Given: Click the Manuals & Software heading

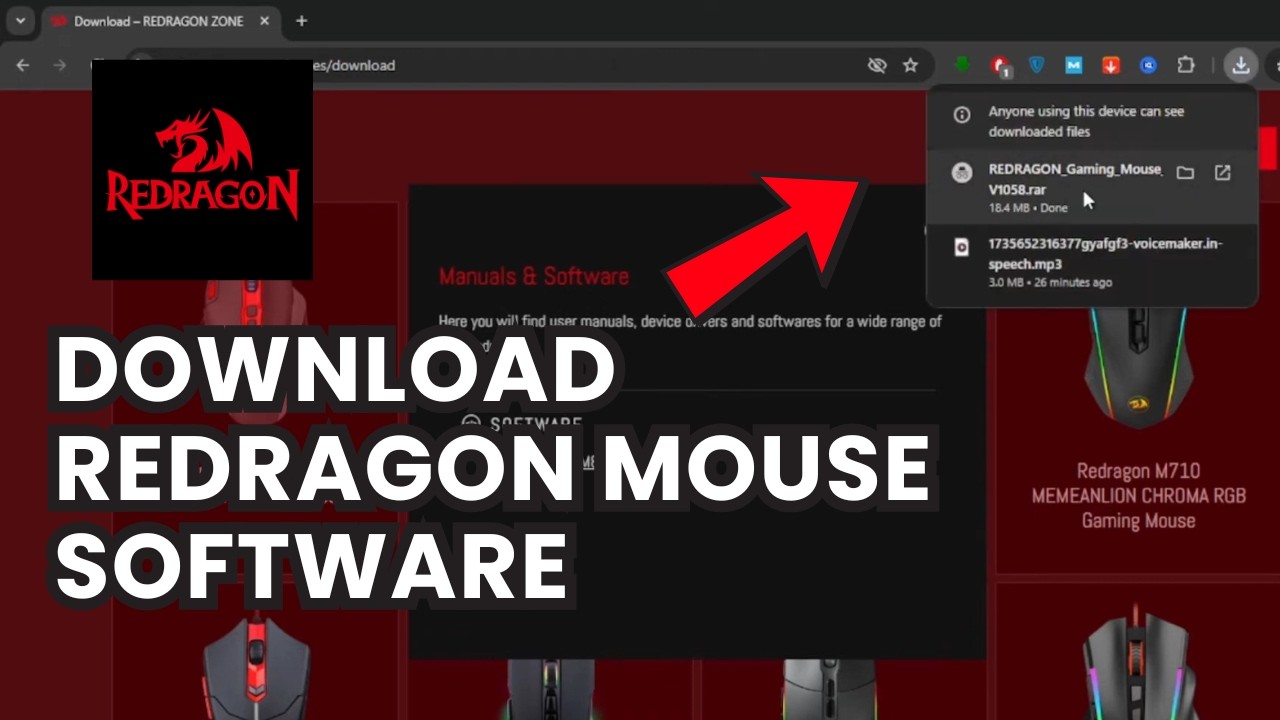Looking at the screenshot, I should click(534, 276).
